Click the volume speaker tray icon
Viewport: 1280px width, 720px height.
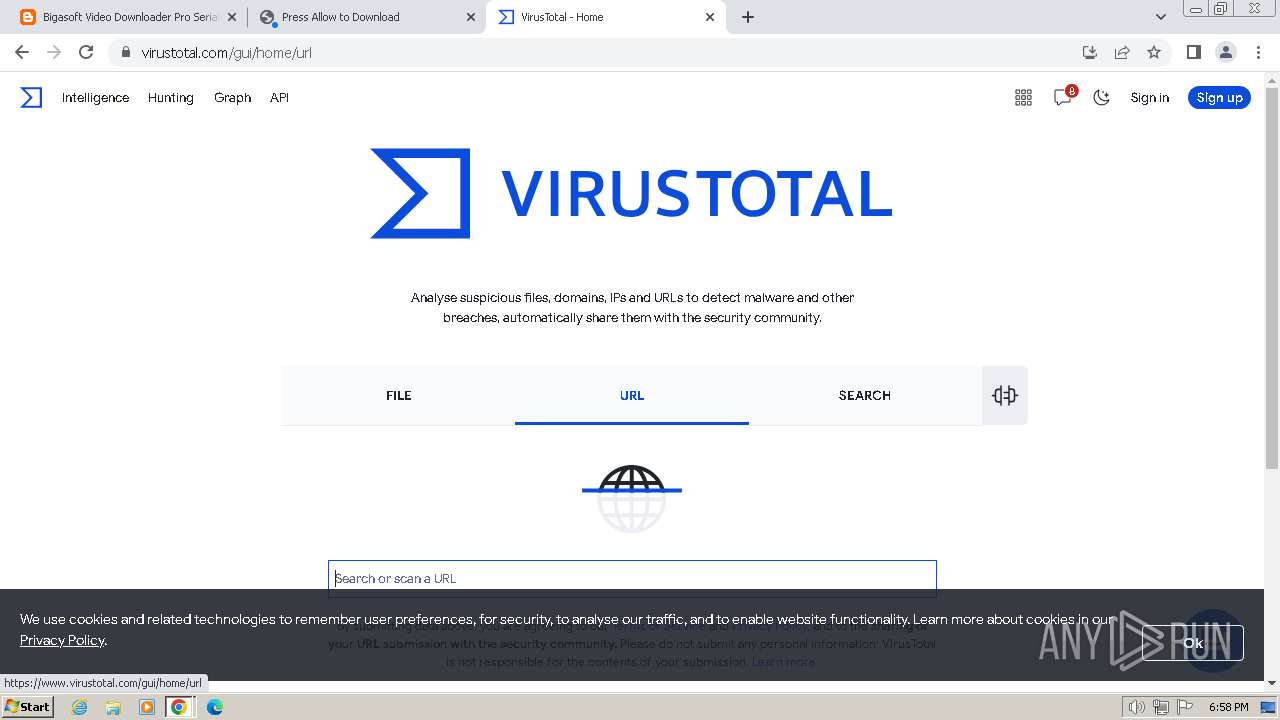click(x=1136, y=707)
